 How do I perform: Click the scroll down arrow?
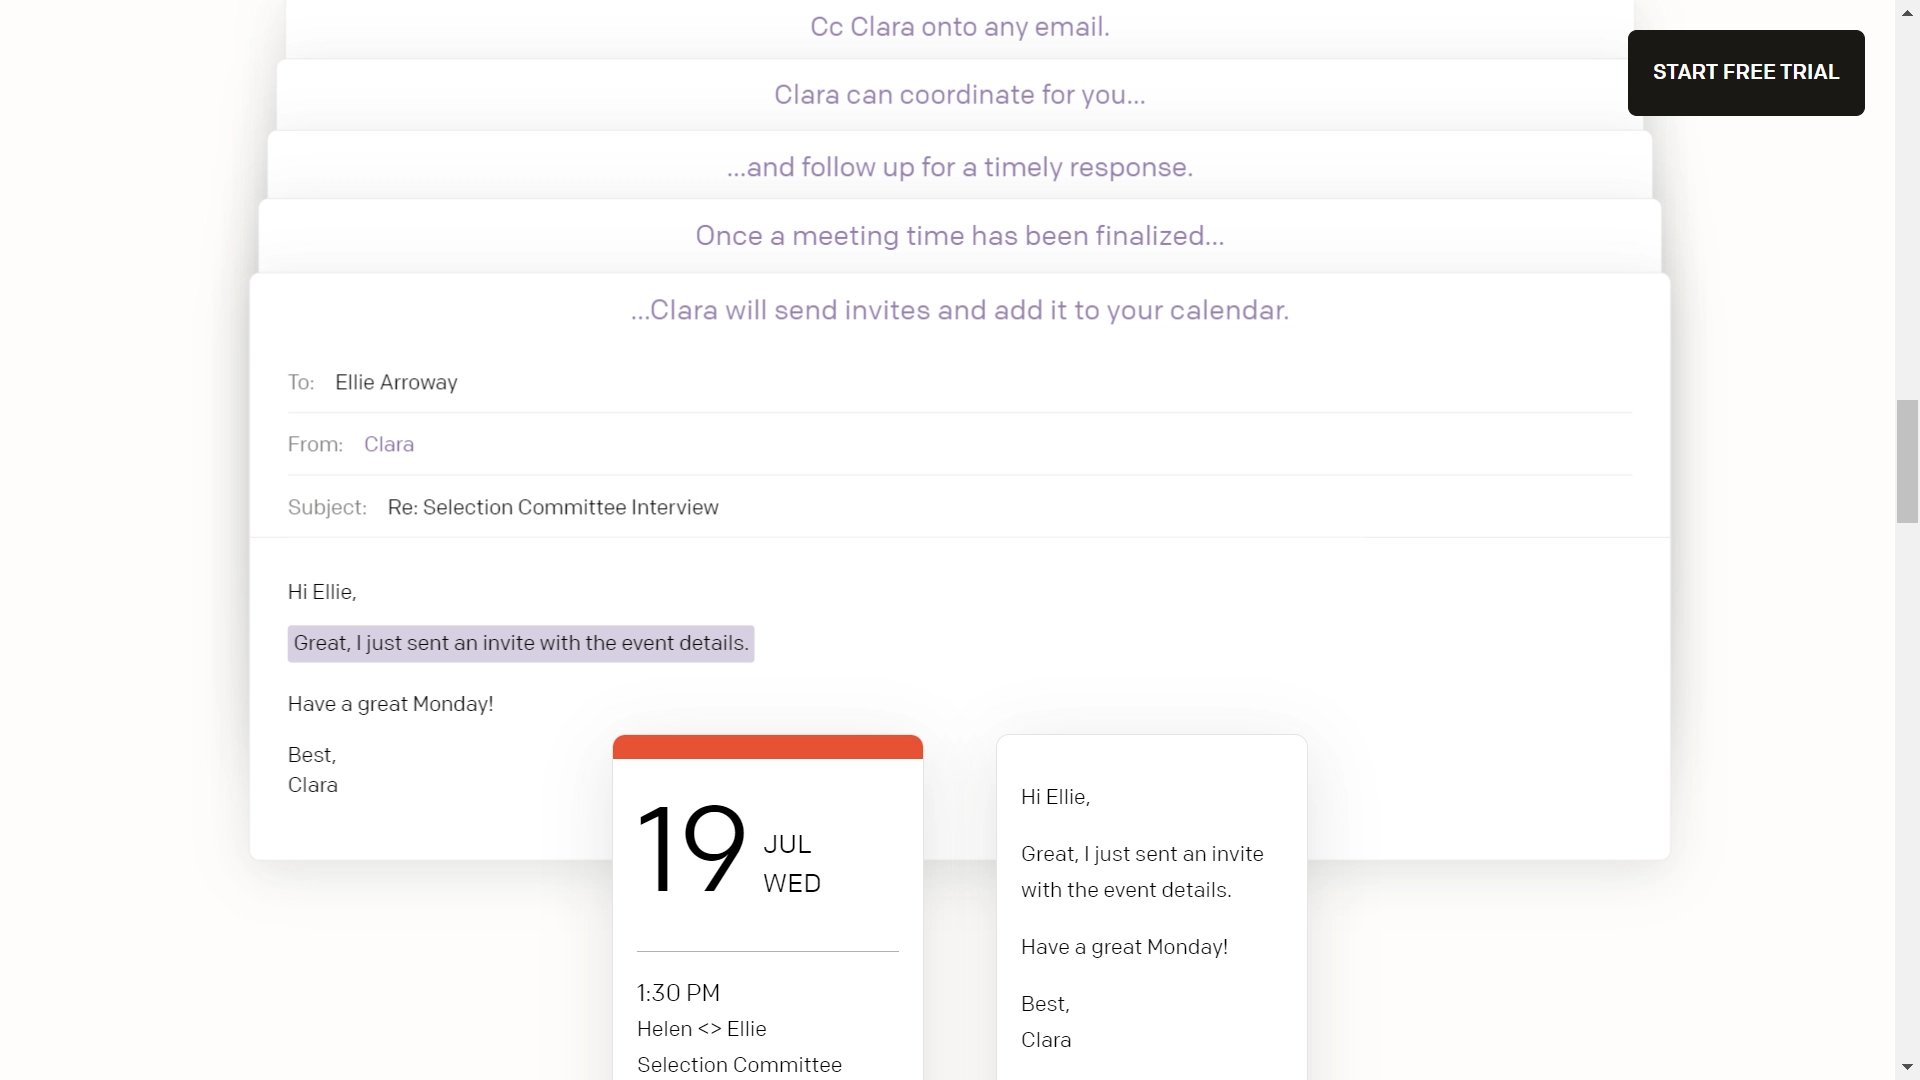tap(1907, 1067)
